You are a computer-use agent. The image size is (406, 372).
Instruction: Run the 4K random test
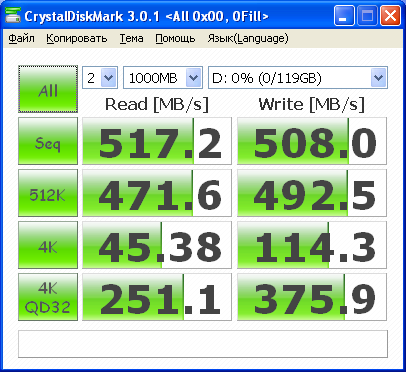pos(48,245)
